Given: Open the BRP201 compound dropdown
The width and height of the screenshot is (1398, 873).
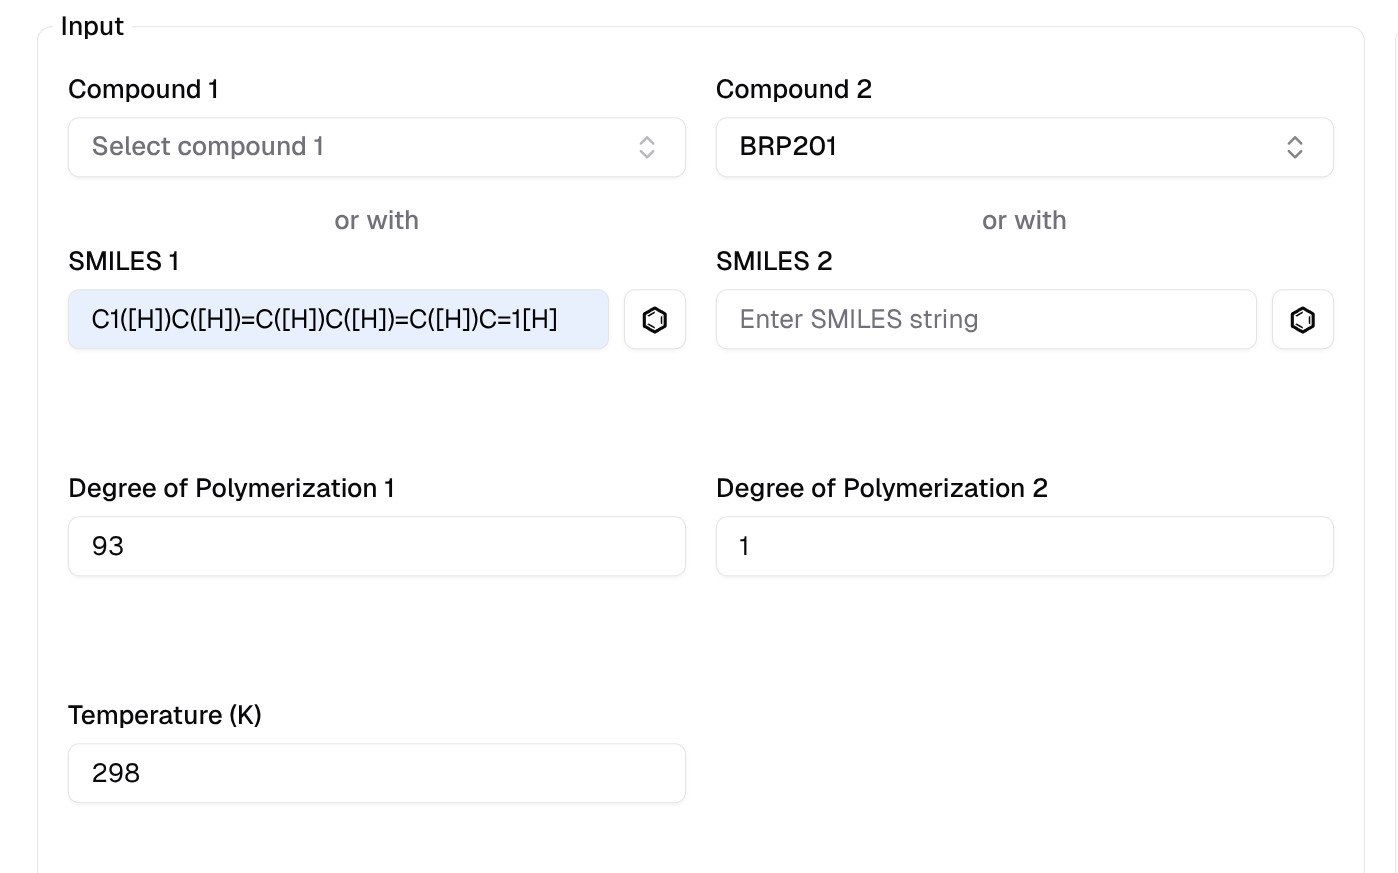Looking at the screenshot, I should click(1000, 147).
